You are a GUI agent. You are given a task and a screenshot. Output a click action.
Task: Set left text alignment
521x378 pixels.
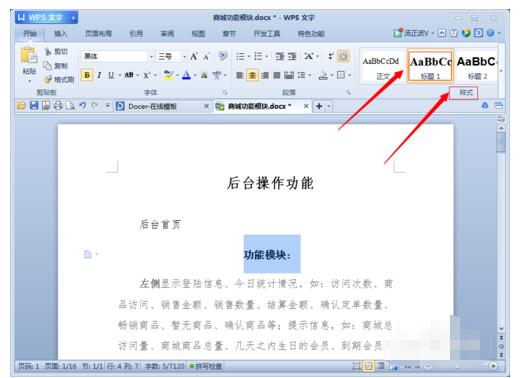(240, 75)
